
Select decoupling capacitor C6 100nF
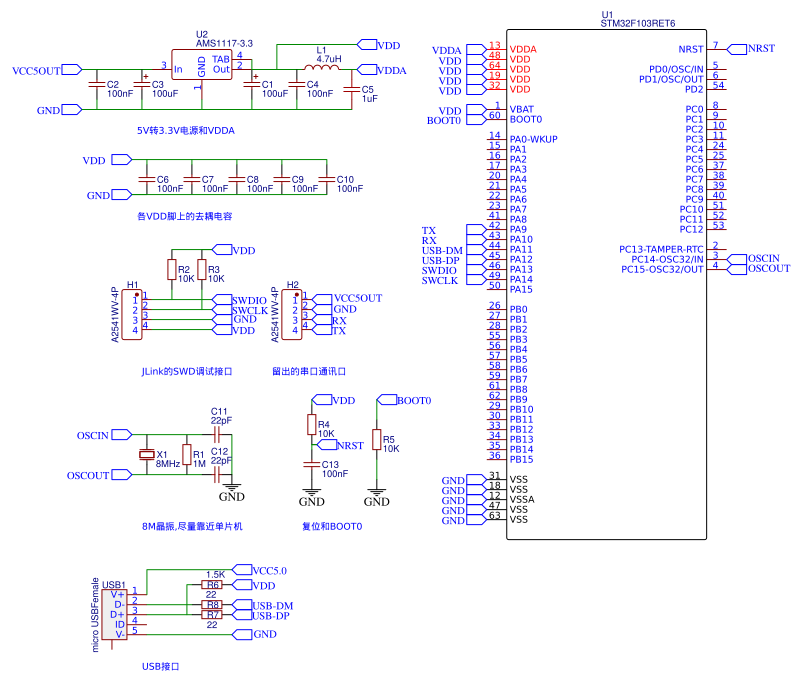click(x=147, y=179)
